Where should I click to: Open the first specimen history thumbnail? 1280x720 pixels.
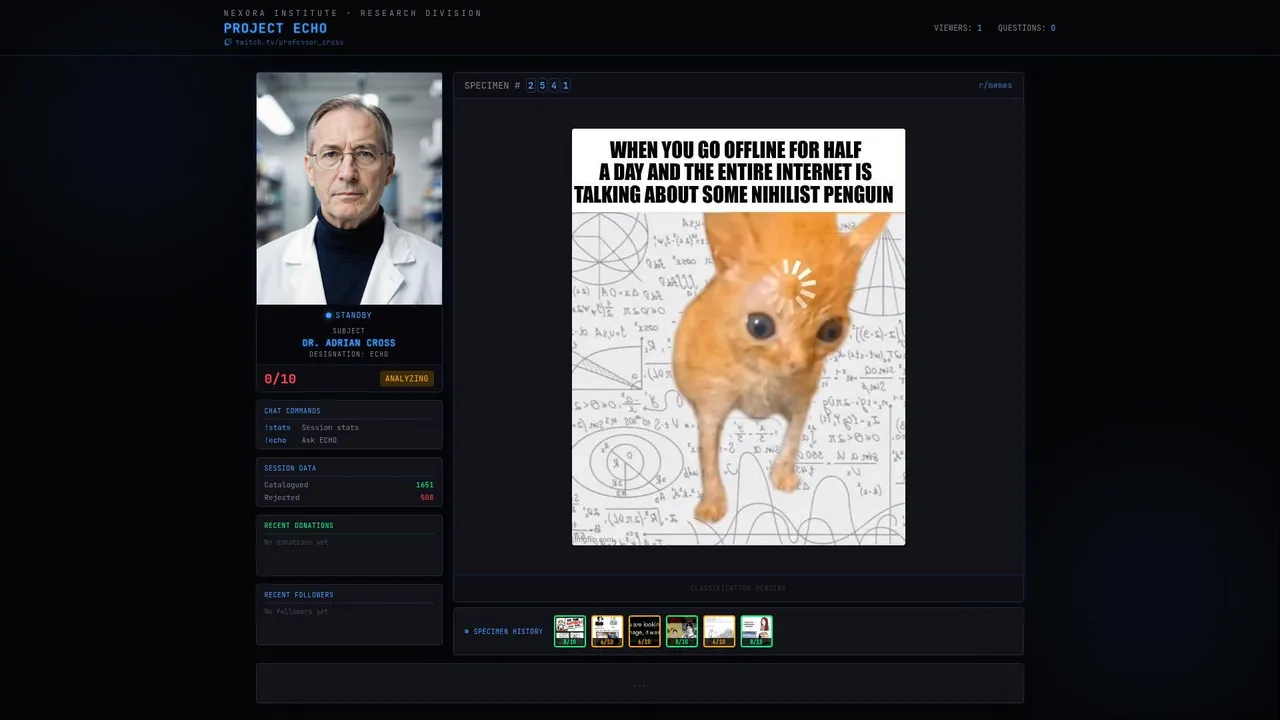click(570, 631)
